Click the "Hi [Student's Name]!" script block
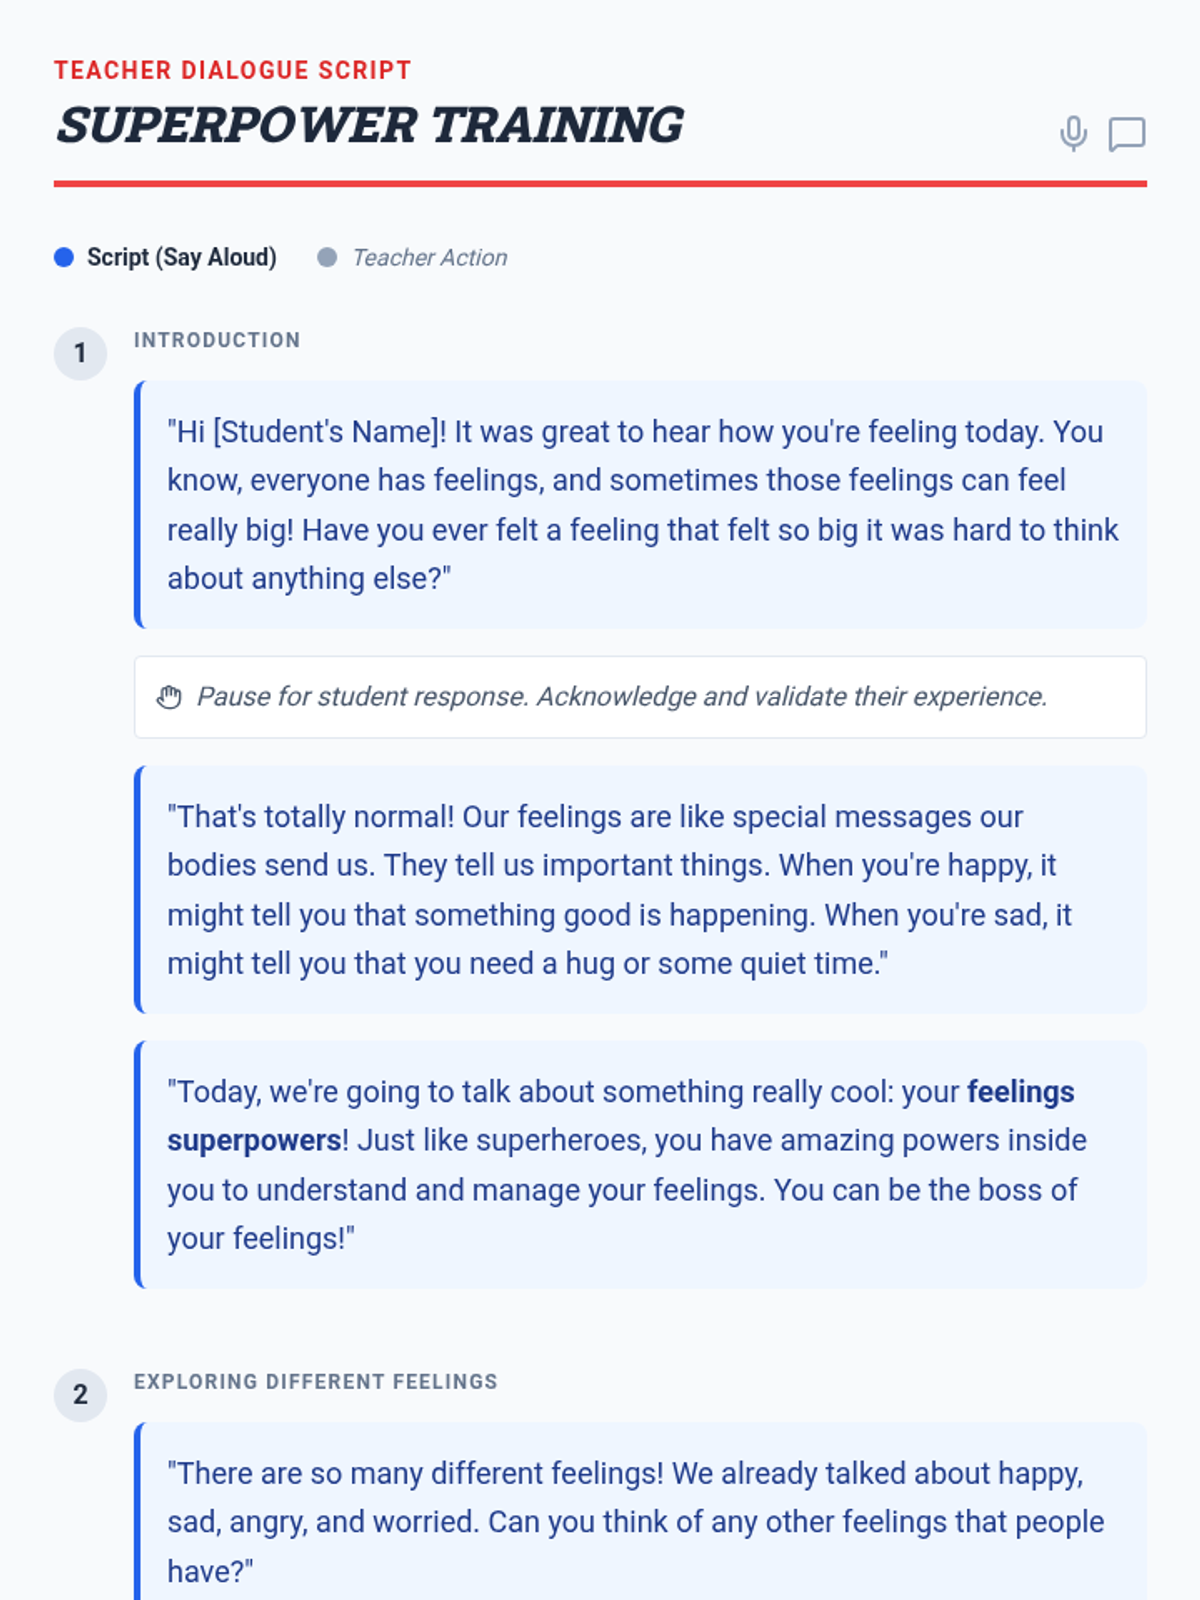This screenshot has height=1600, width=1200. [x=640, y=505]
